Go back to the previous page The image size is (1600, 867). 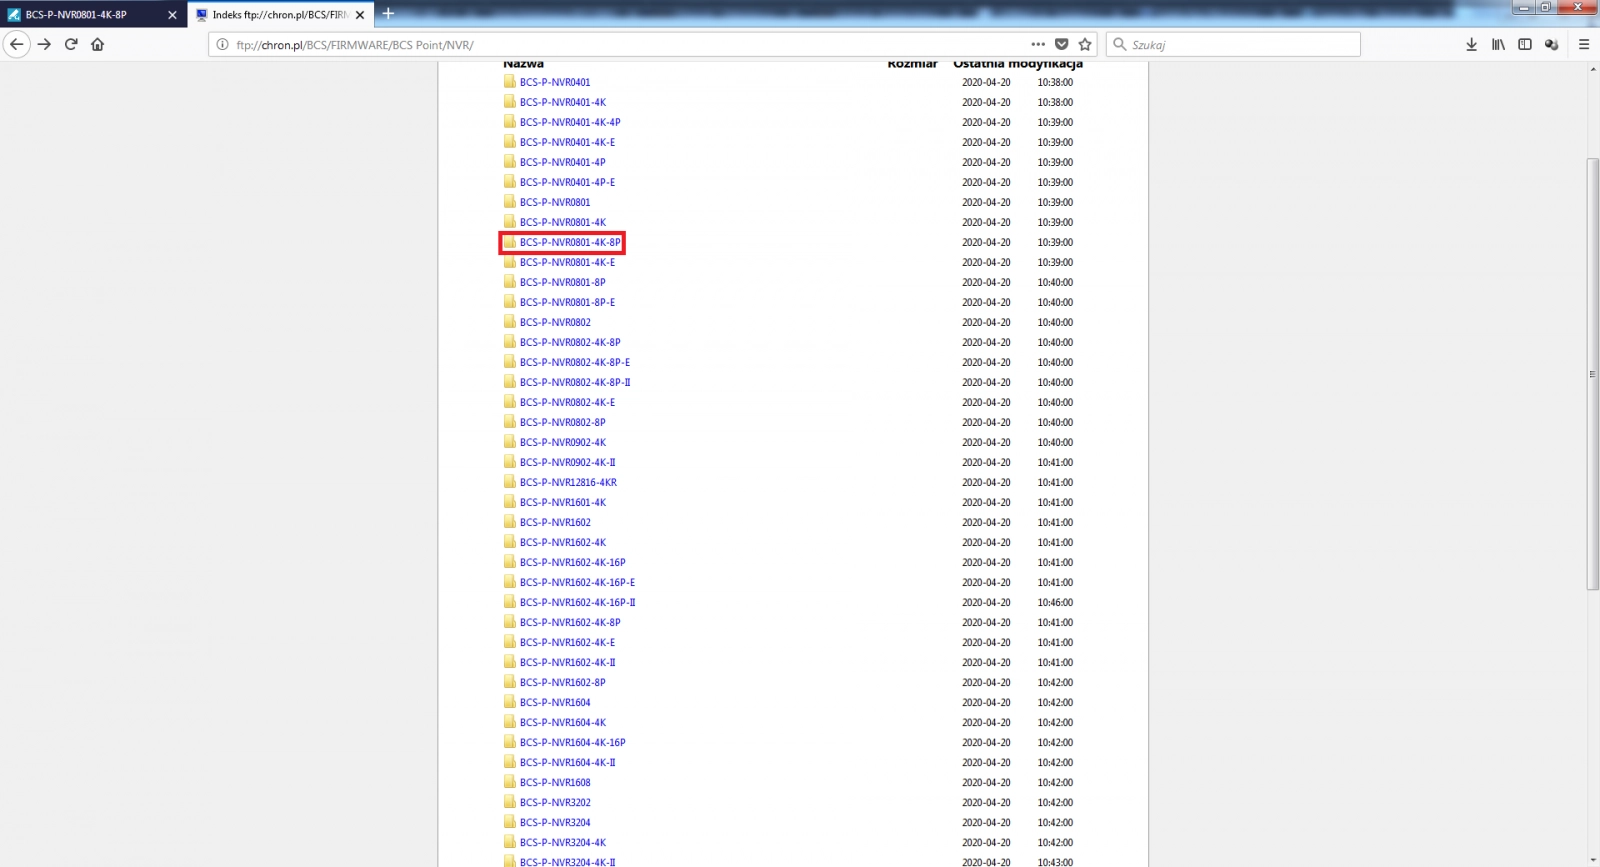click(16, 44)
